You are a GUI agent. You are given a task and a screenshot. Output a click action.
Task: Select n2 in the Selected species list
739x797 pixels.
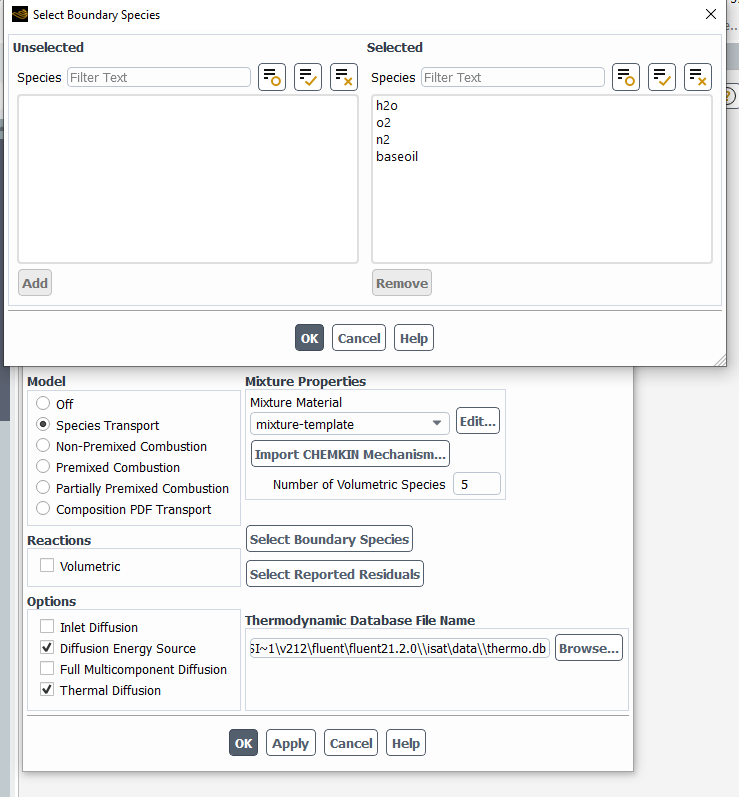coord(383,139)
